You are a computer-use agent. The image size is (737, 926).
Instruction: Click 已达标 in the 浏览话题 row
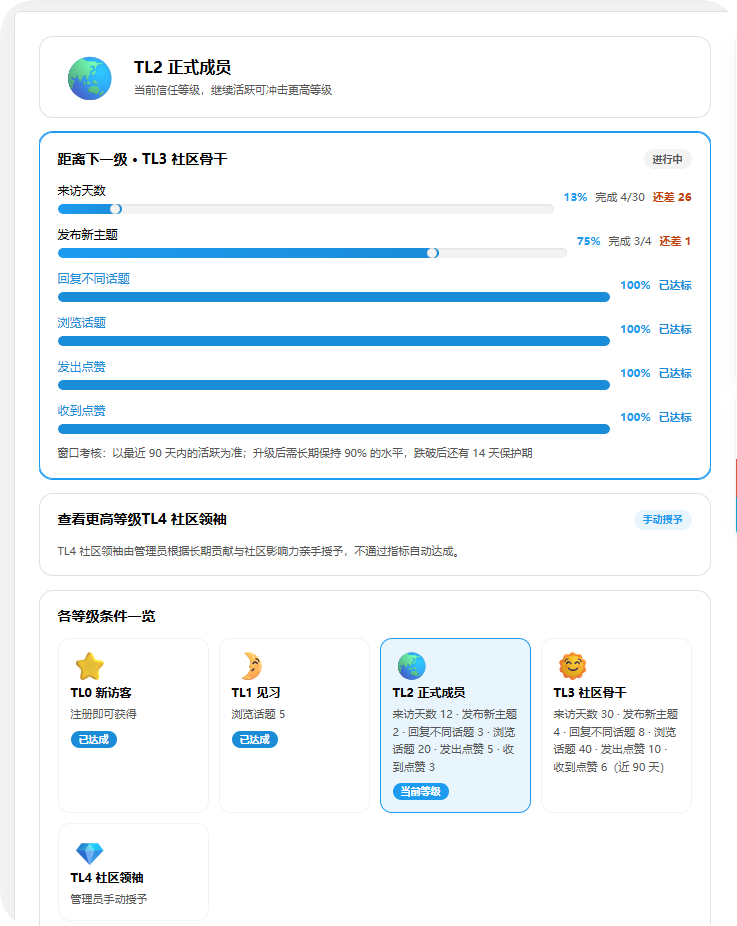[675, 329]
